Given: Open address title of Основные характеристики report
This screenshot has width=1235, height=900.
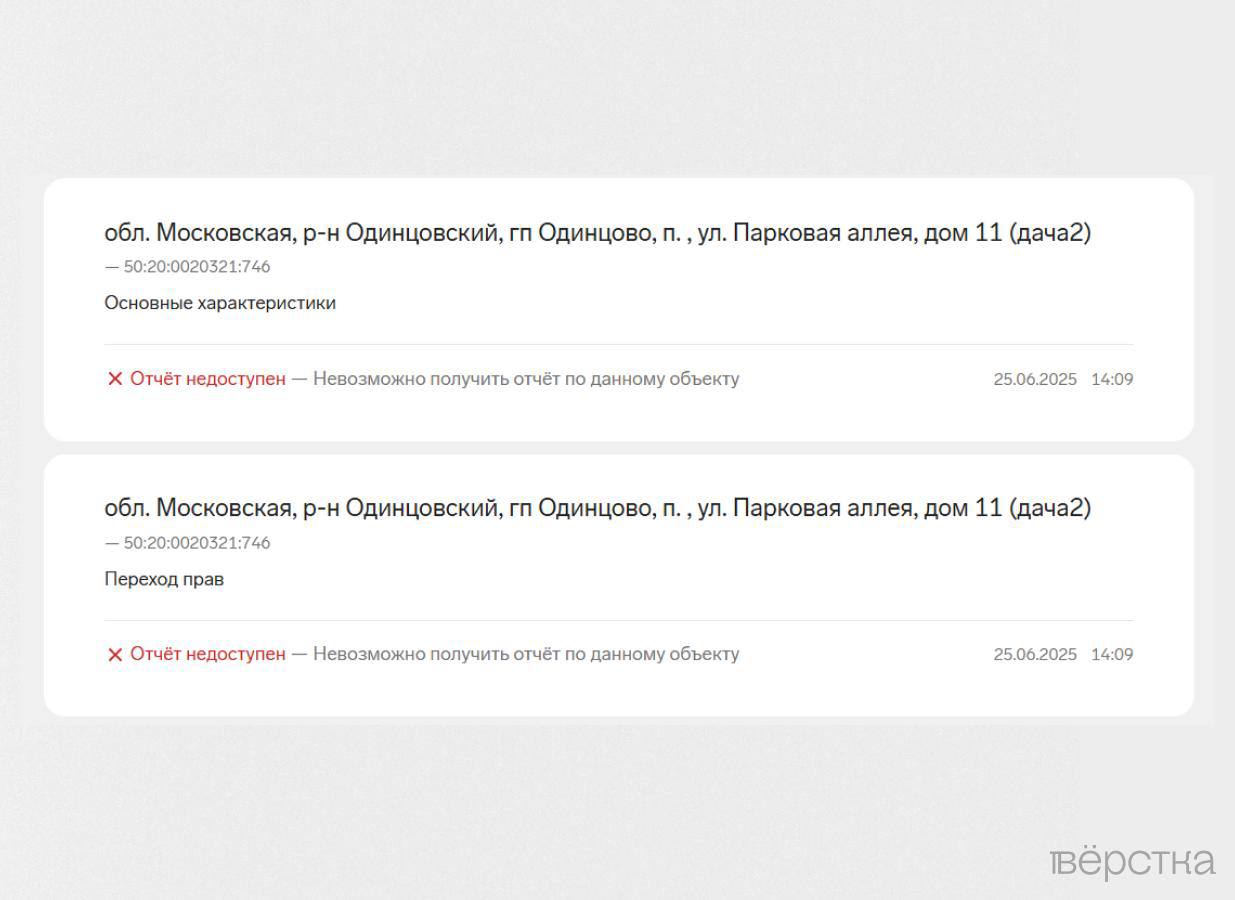Looking at the screenshot, I should point(597,233).
